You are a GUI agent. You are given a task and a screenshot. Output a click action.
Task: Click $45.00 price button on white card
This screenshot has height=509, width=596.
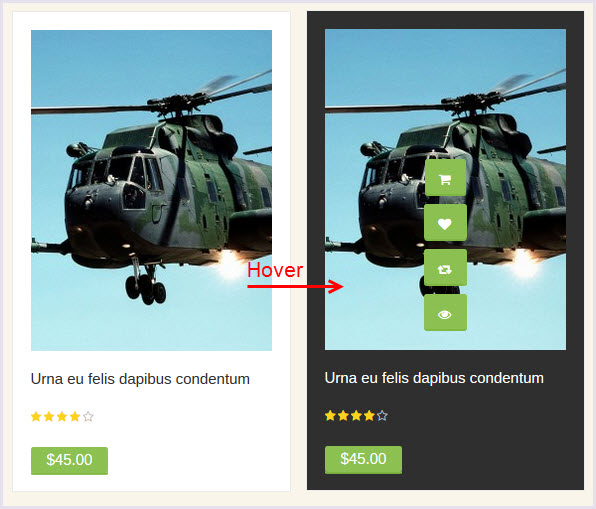tap(69, 461)
